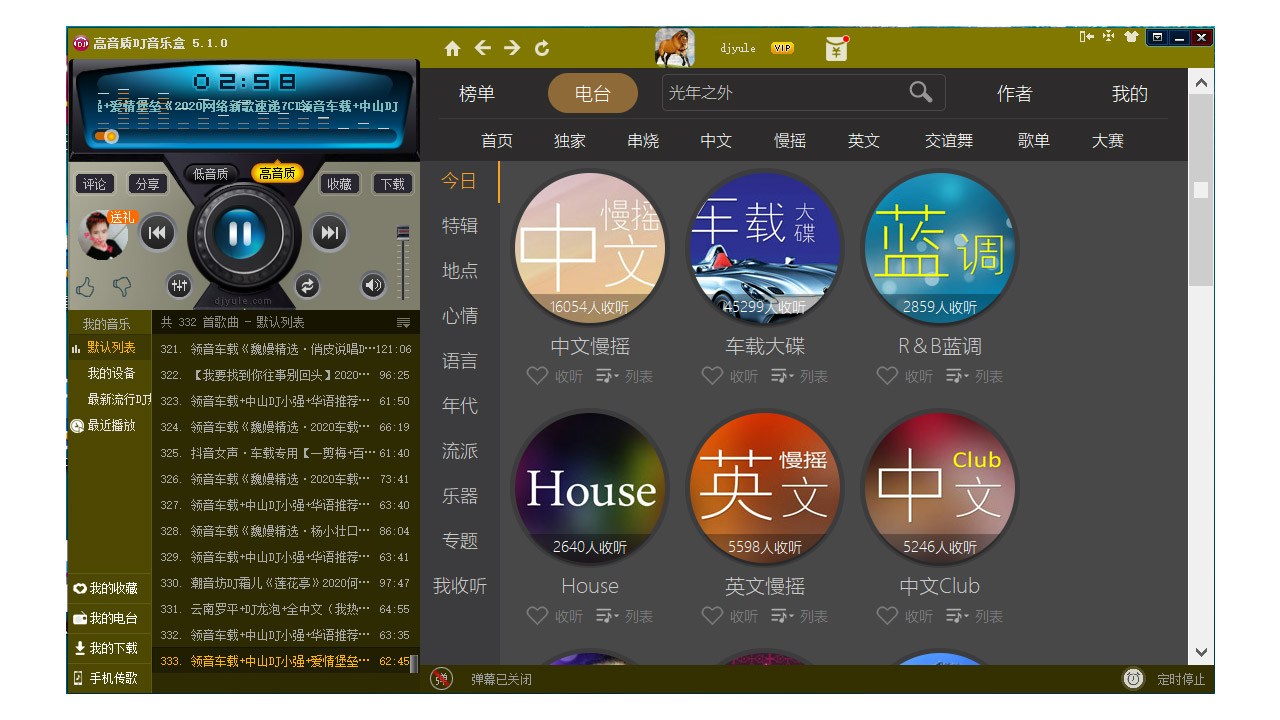Image resolution: width=1280 pixels, height=720 pixels.
Task: Click the VIP badge
Action: 782,48
